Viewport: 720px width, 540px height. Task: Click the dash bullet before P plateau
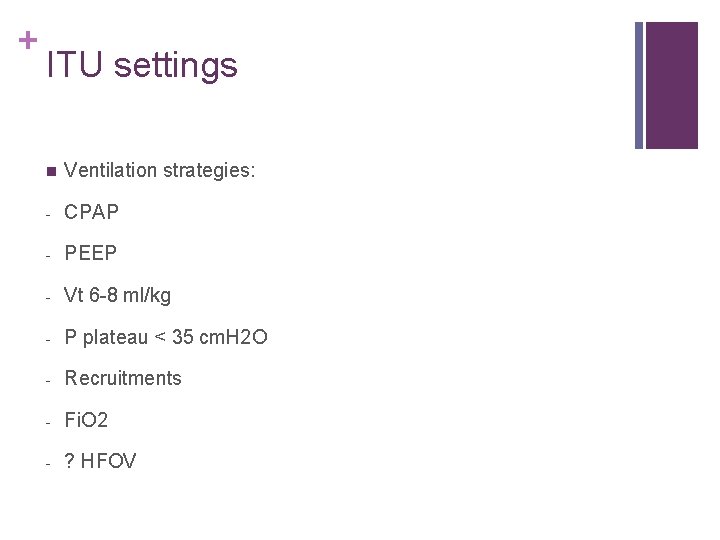(49, 338)
